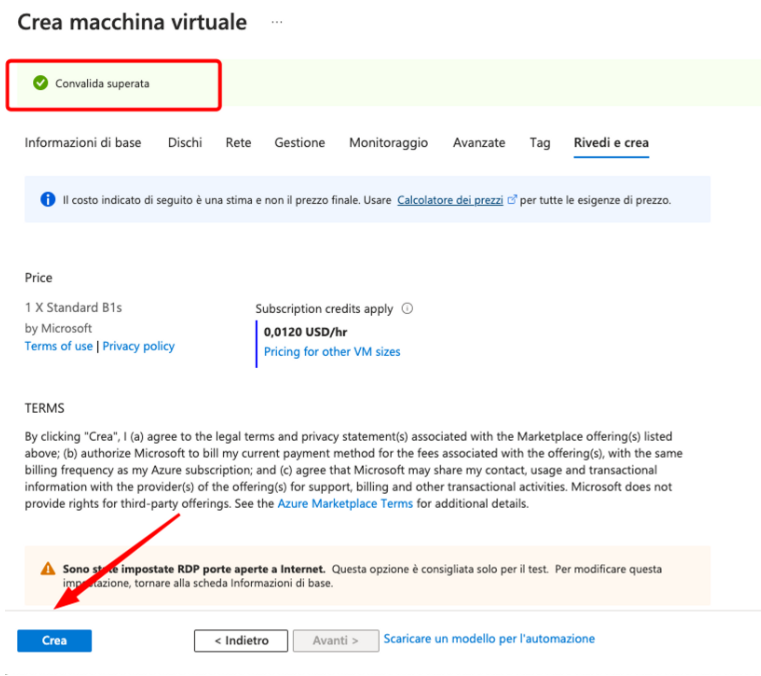The image size is (761, 676).
Task: Select the Gestione tab
Action: pos(300,143)
